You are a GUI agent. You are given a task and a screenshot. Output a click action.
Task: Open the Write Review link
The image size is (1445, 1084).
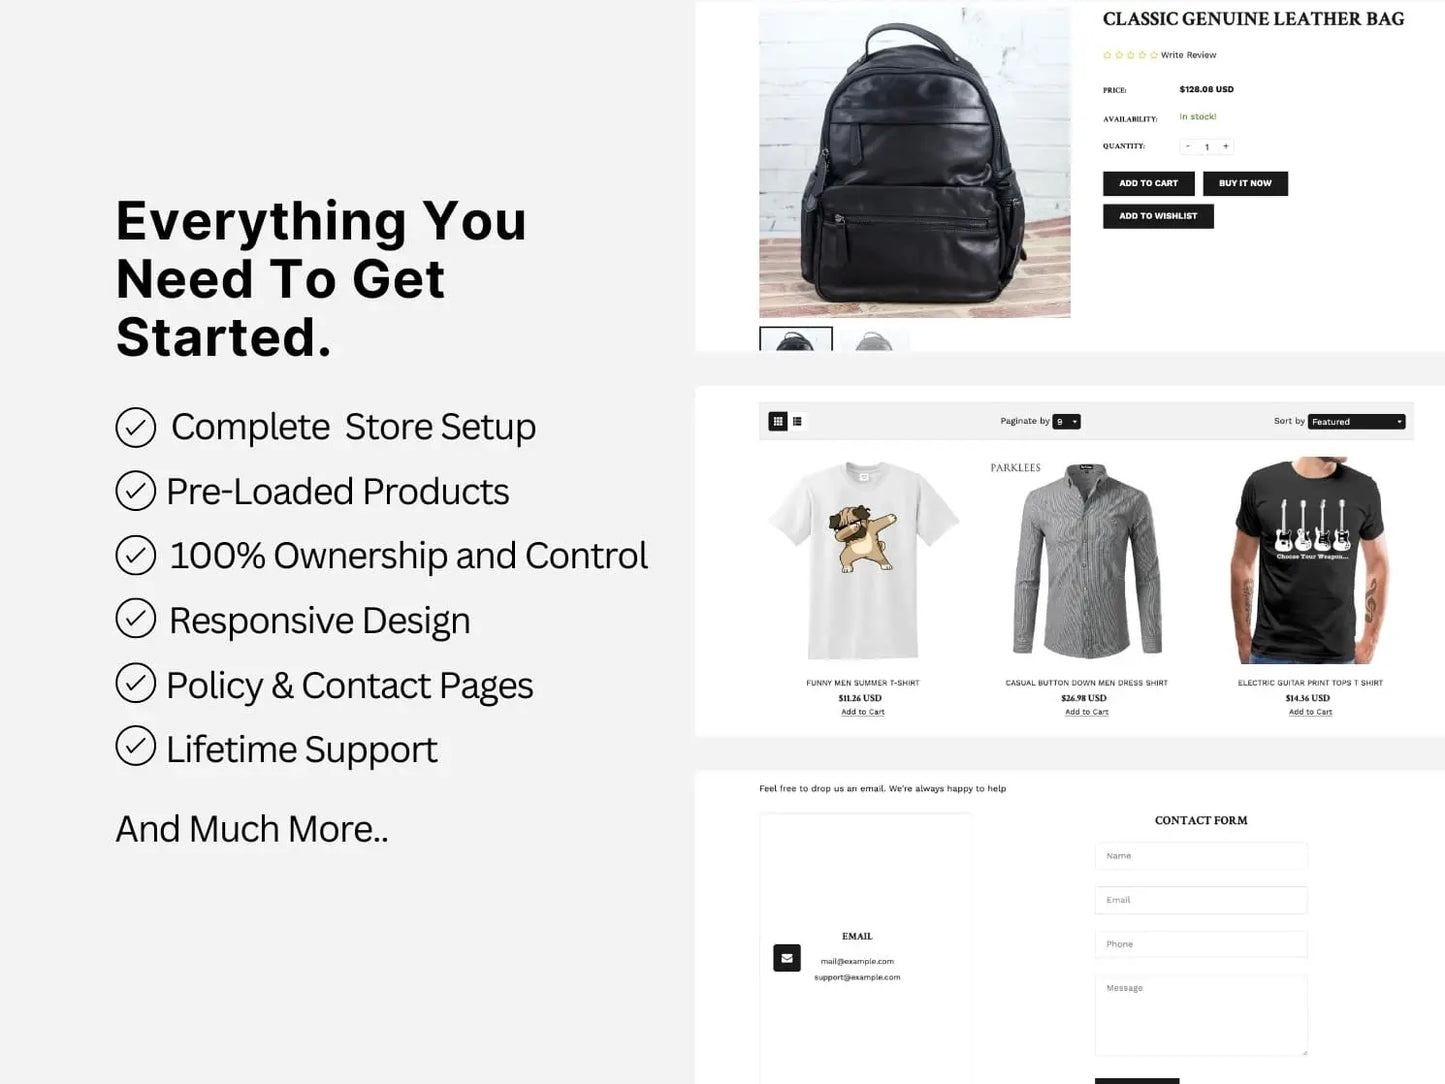point(1188,55)
